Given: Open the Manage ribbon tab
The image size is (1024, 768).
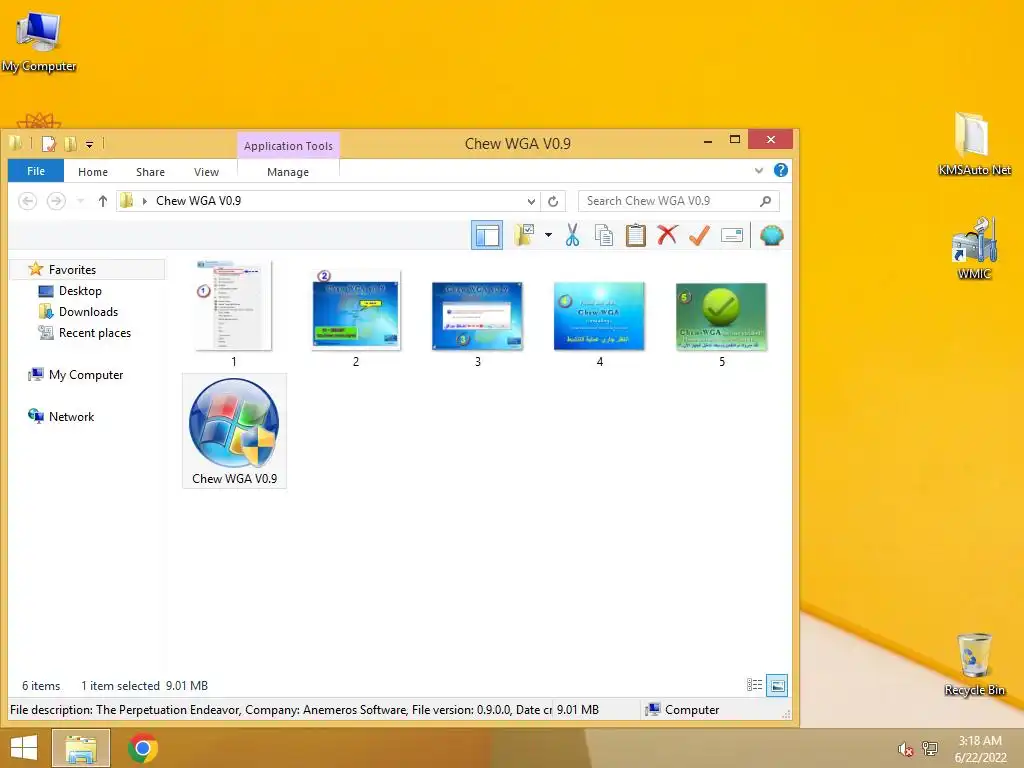Looking at the screenshot, I should click(288, 172).
